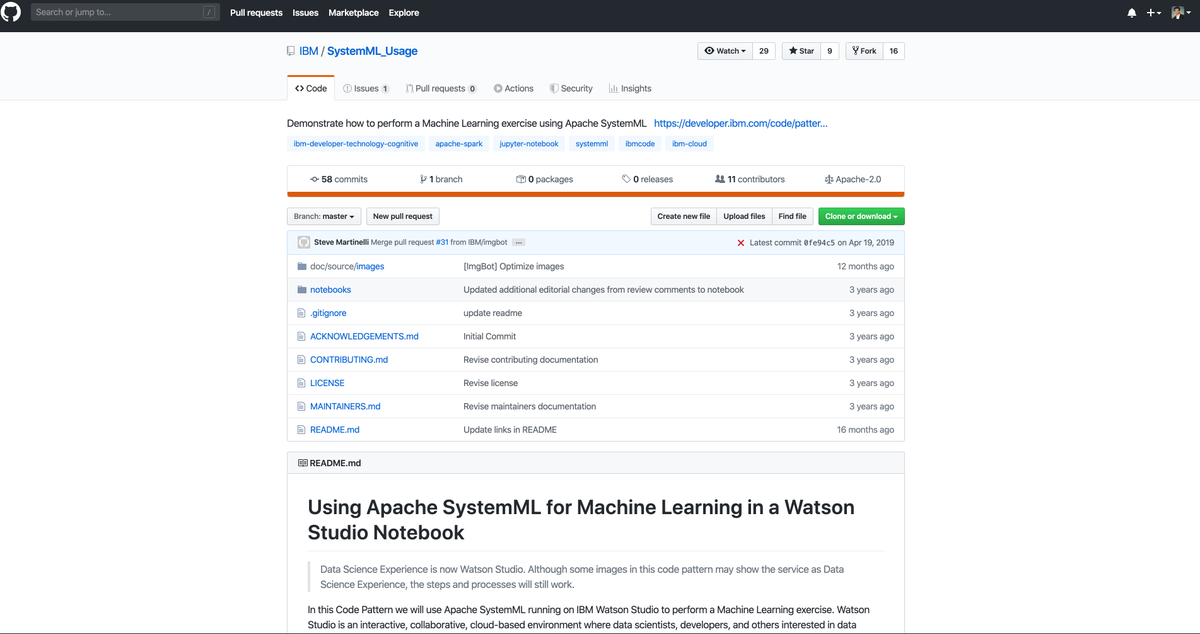Open Watch dropdown button
The image size is (1200, 634).
pos(725,51)
